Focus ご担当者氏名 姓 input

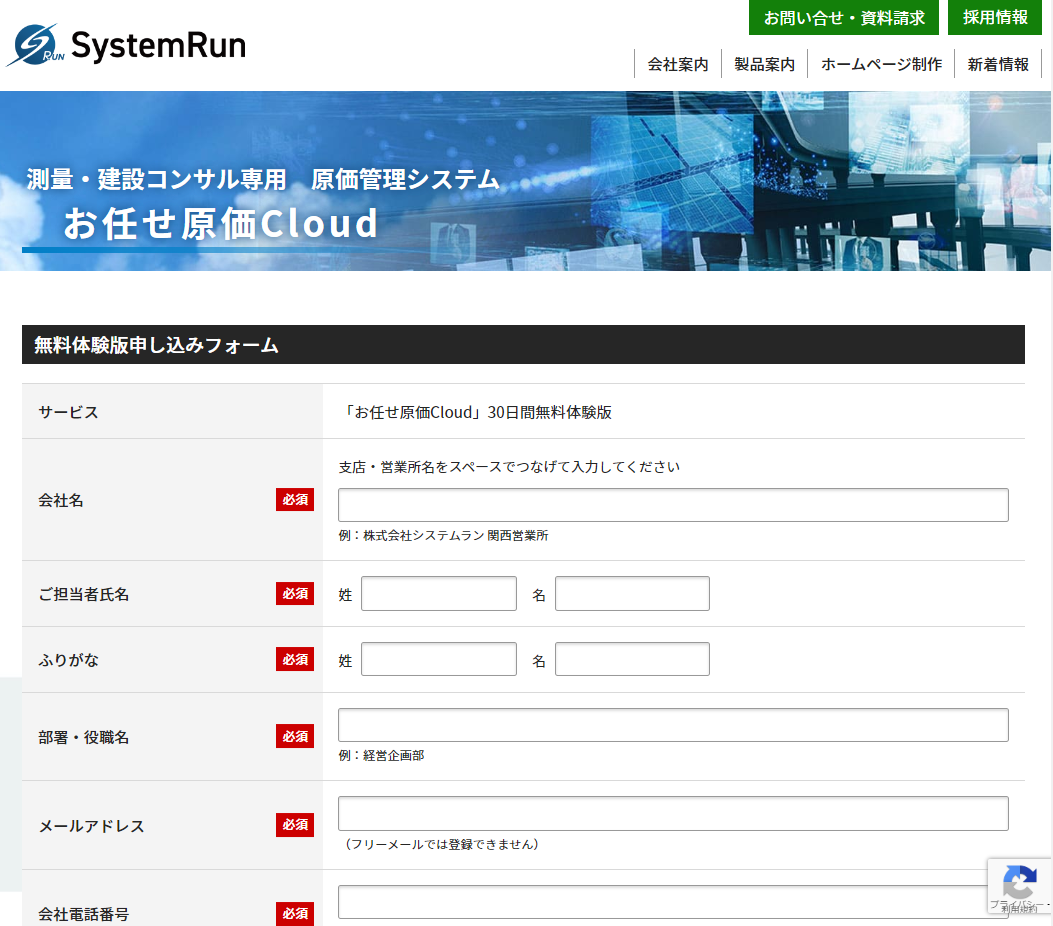(x=439, y=594)
